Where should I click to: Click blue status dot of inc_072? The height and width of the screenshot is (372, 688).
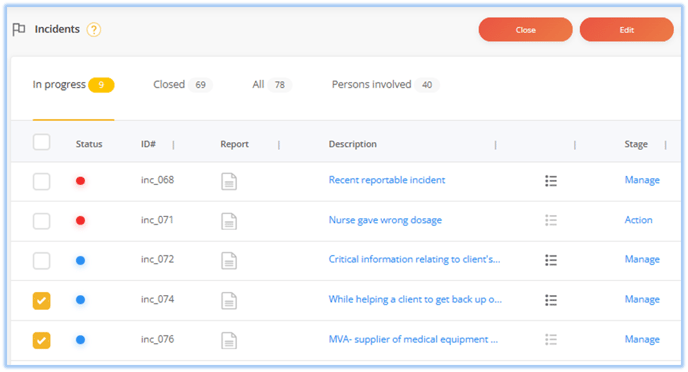coord(80,260)
